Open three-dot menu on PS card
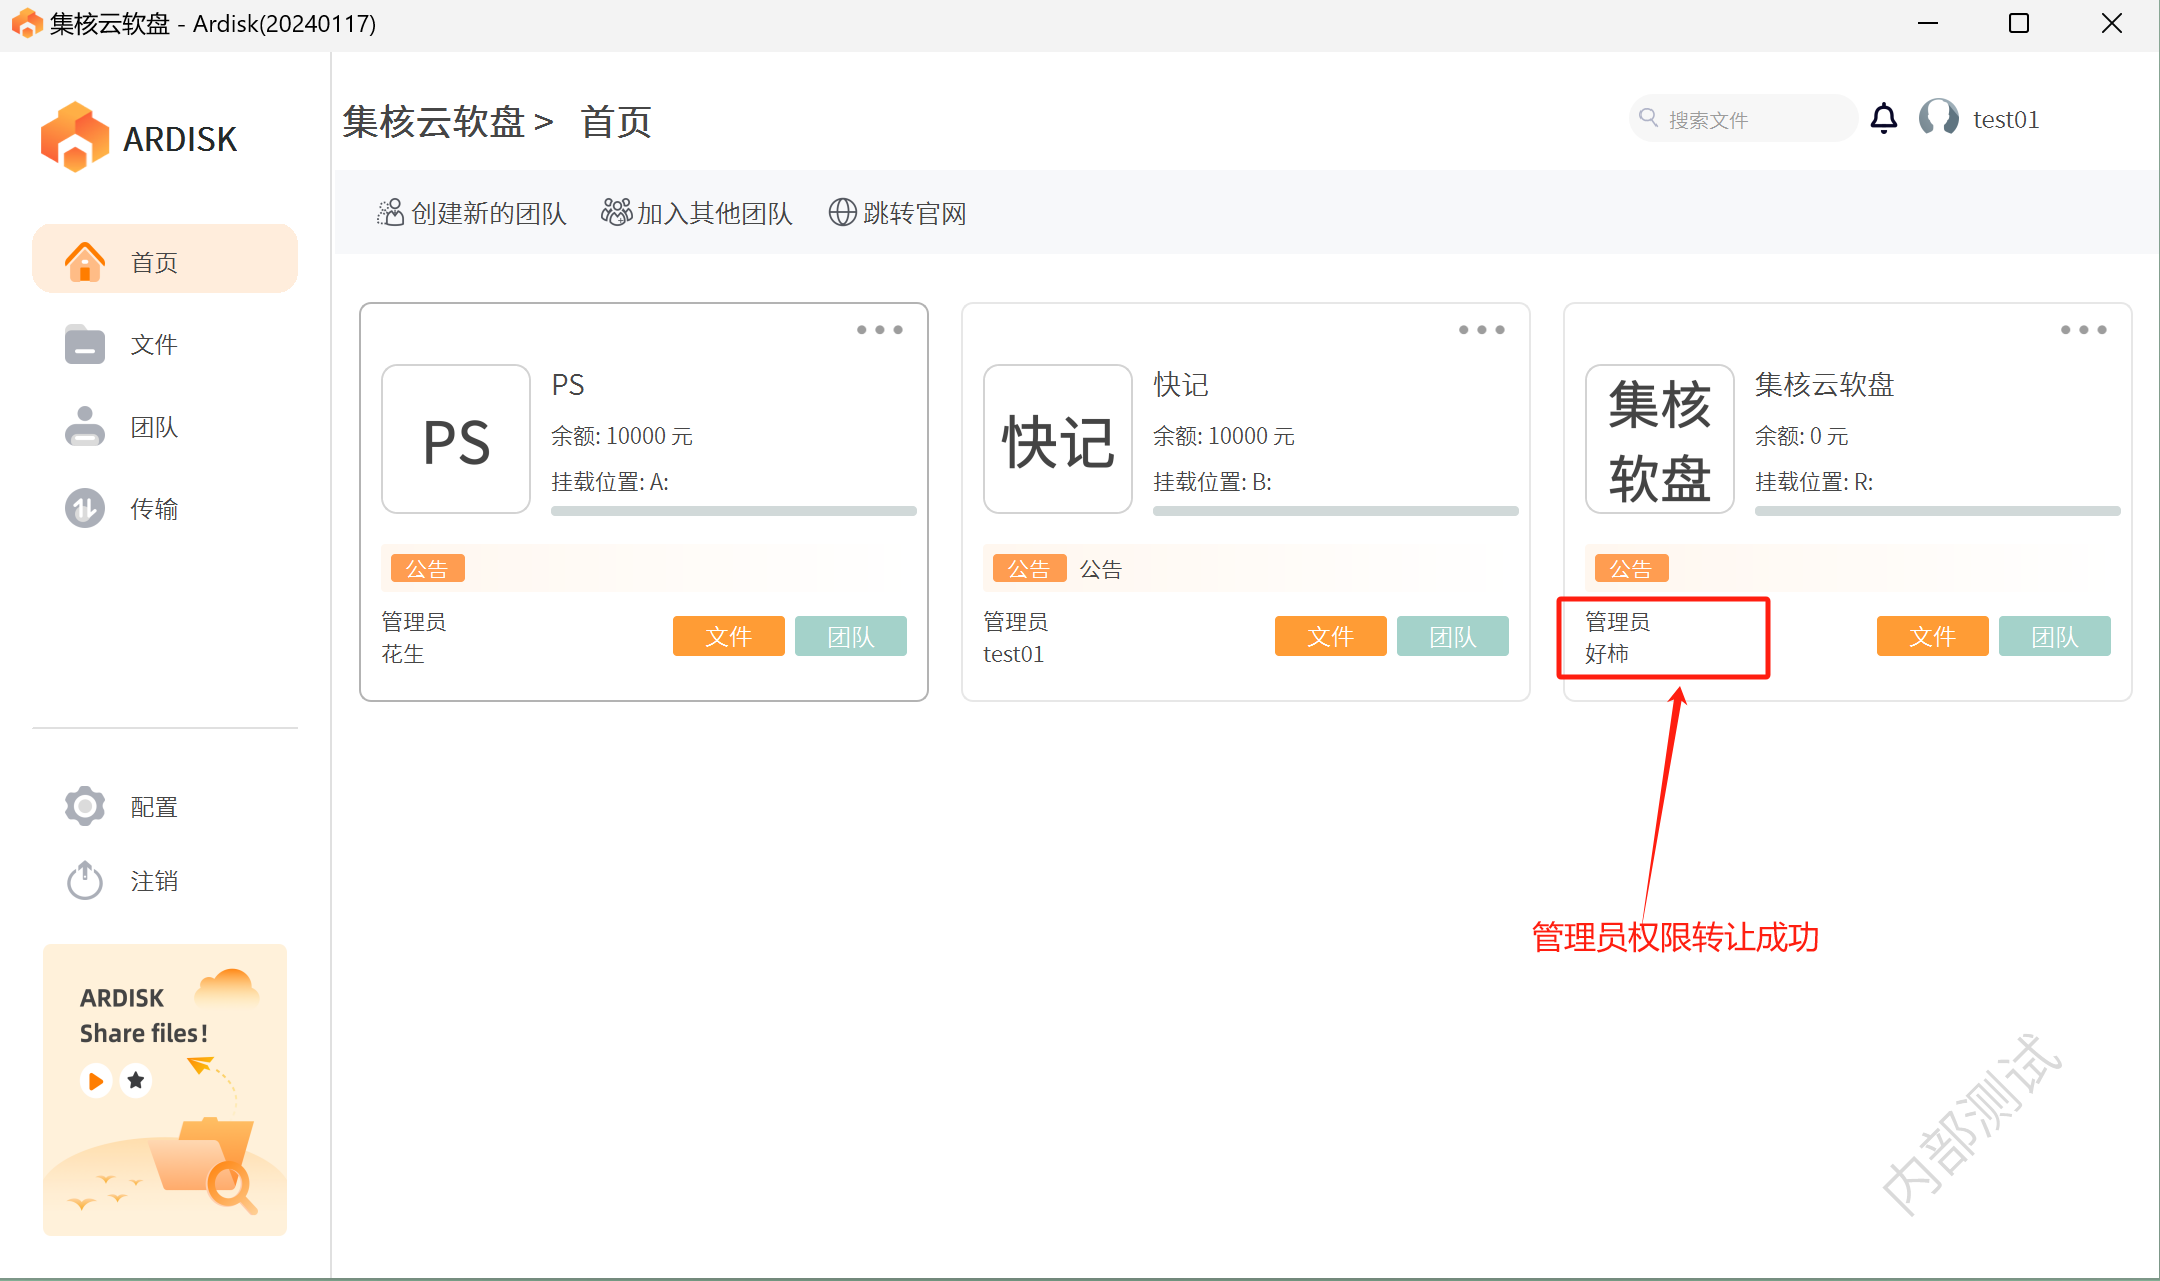 click(x=879, y=330)
